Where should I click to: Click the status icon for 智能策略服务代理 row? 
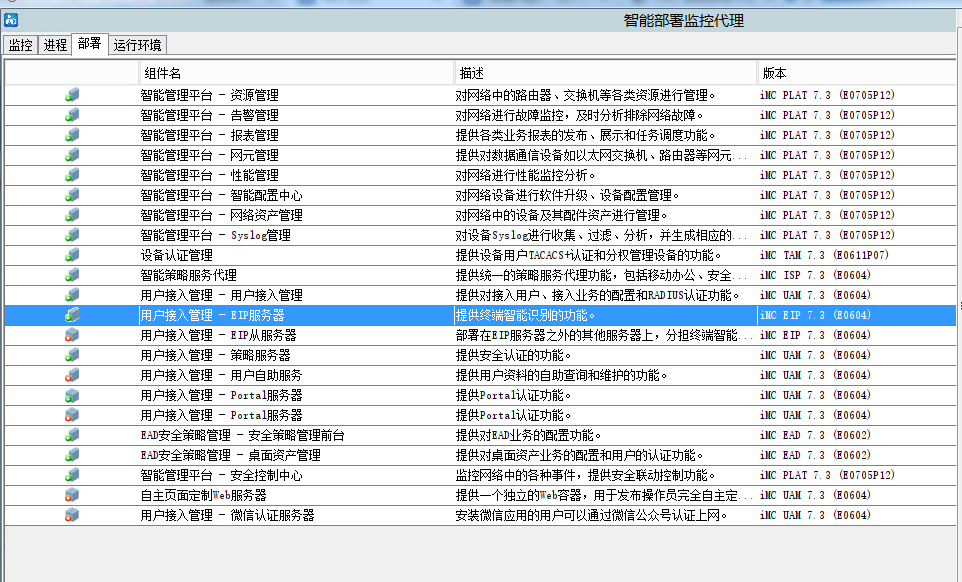(x=72, y=275)
